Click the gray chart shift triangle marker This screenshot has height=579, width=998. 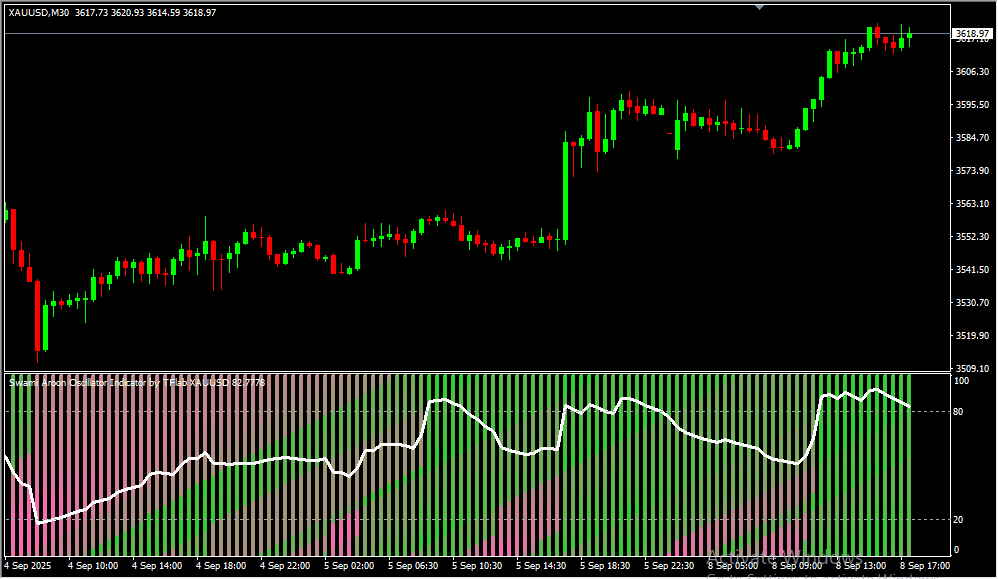pos(759,7)
